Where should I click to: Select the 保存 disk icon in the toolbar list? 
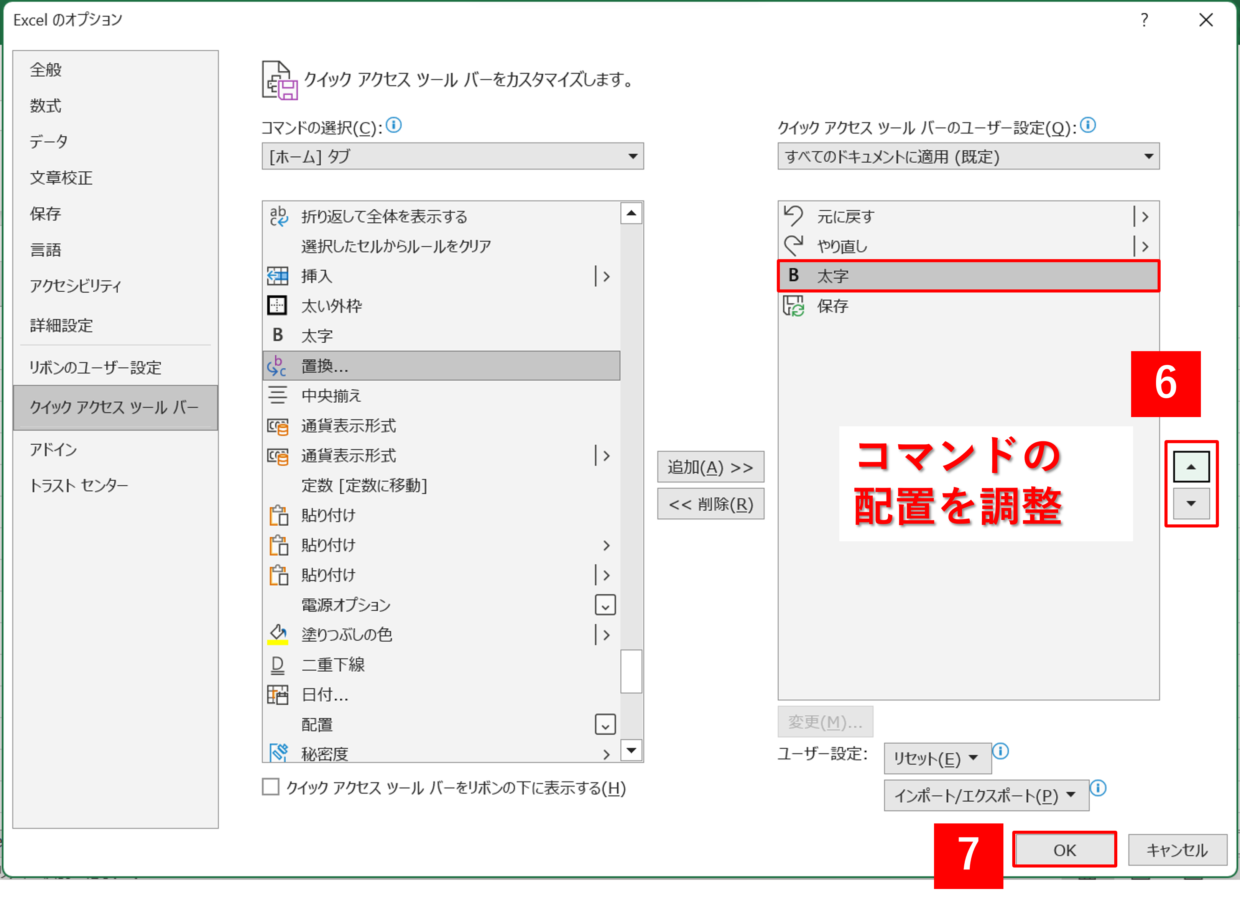pyautogui.click(x=794, y=306)
